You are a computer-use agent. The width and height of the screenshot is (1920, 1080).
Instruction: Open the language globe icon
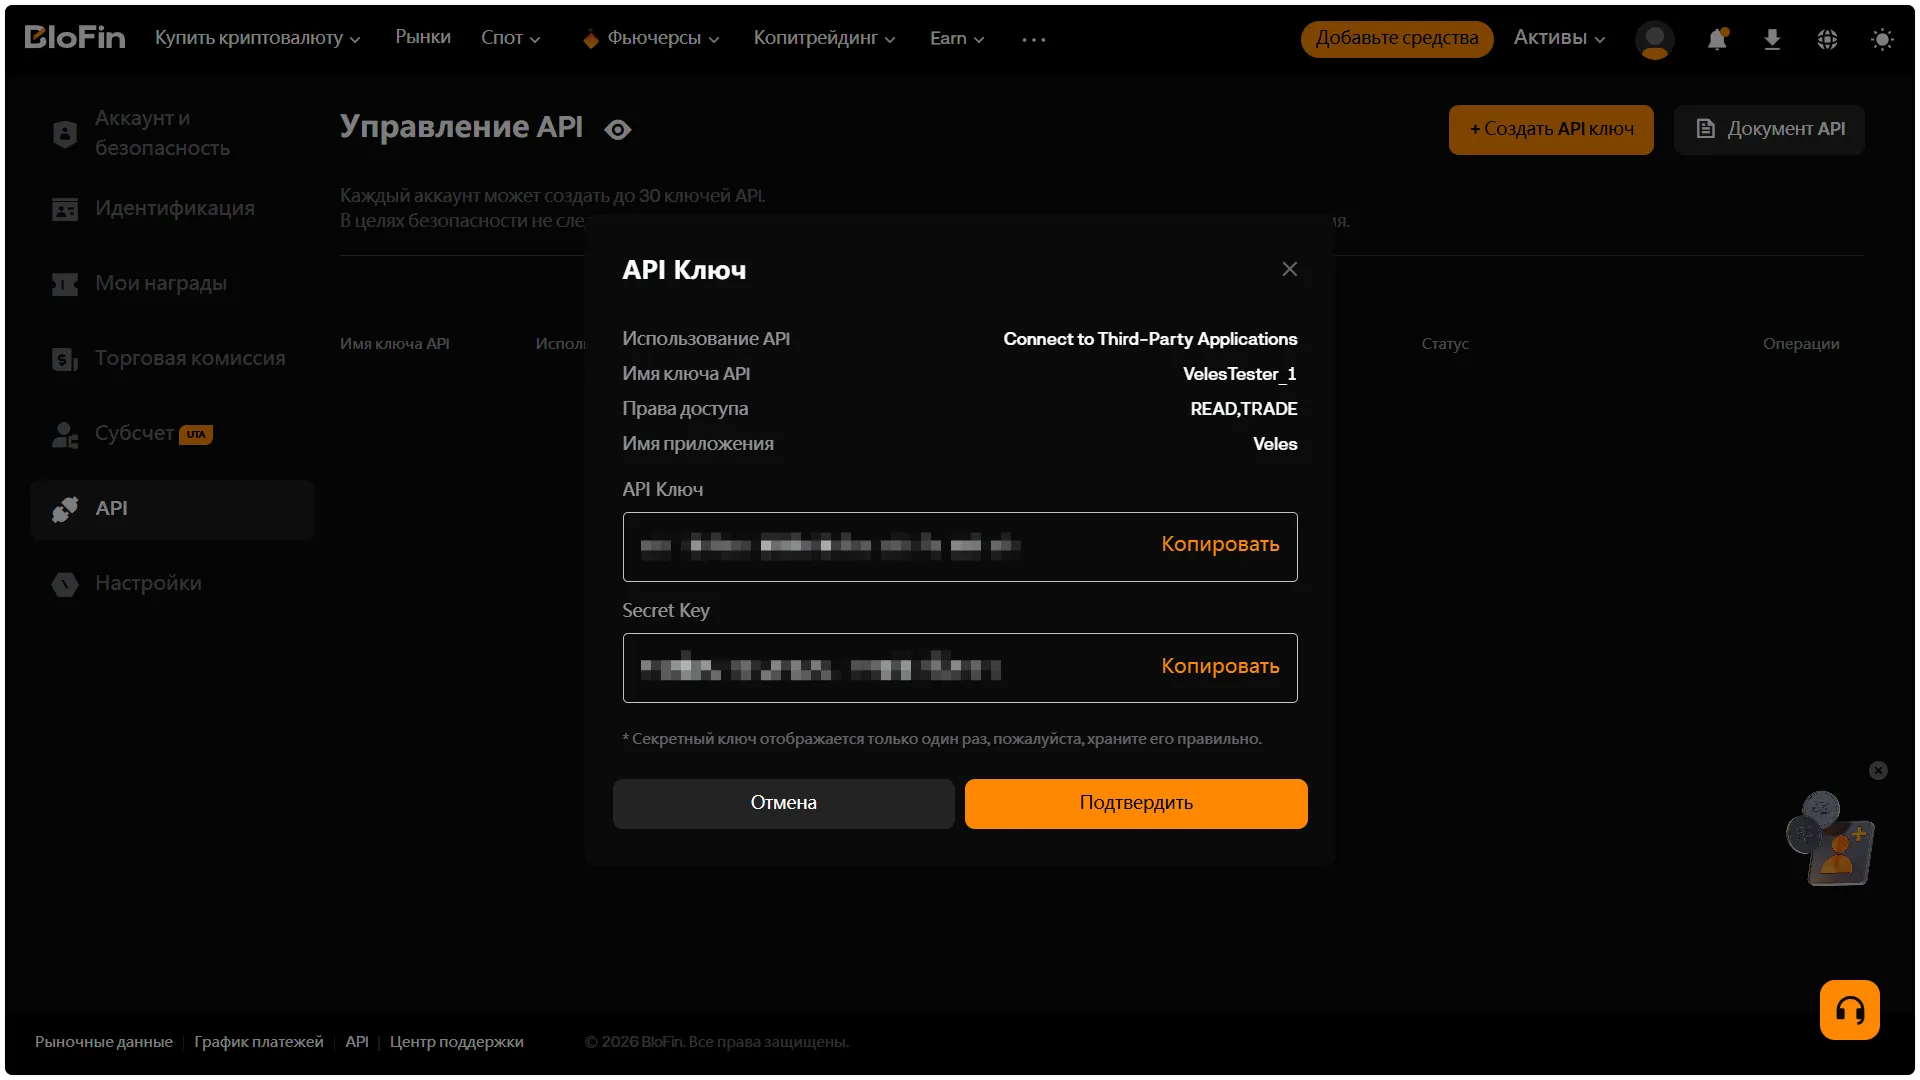click(1827, 39)
